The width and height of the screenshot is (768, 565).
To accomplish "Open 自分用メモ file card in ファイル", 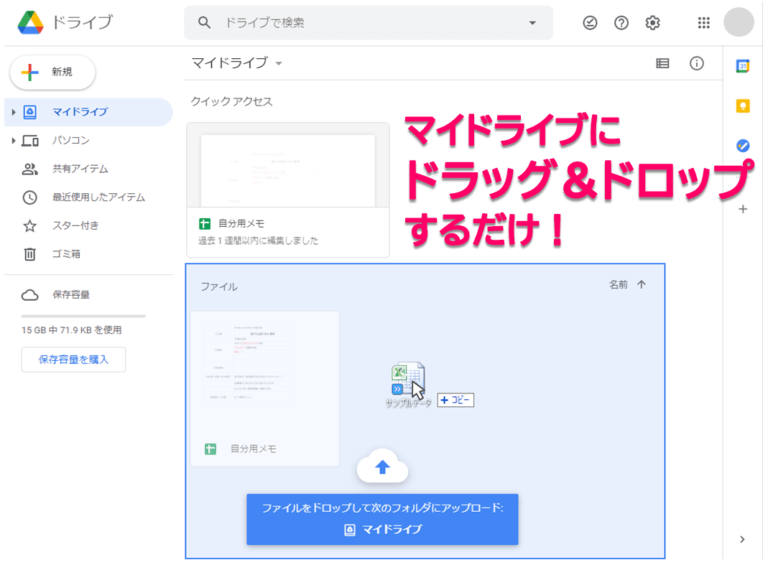I will pyautogui.click(x=264, y=388).
